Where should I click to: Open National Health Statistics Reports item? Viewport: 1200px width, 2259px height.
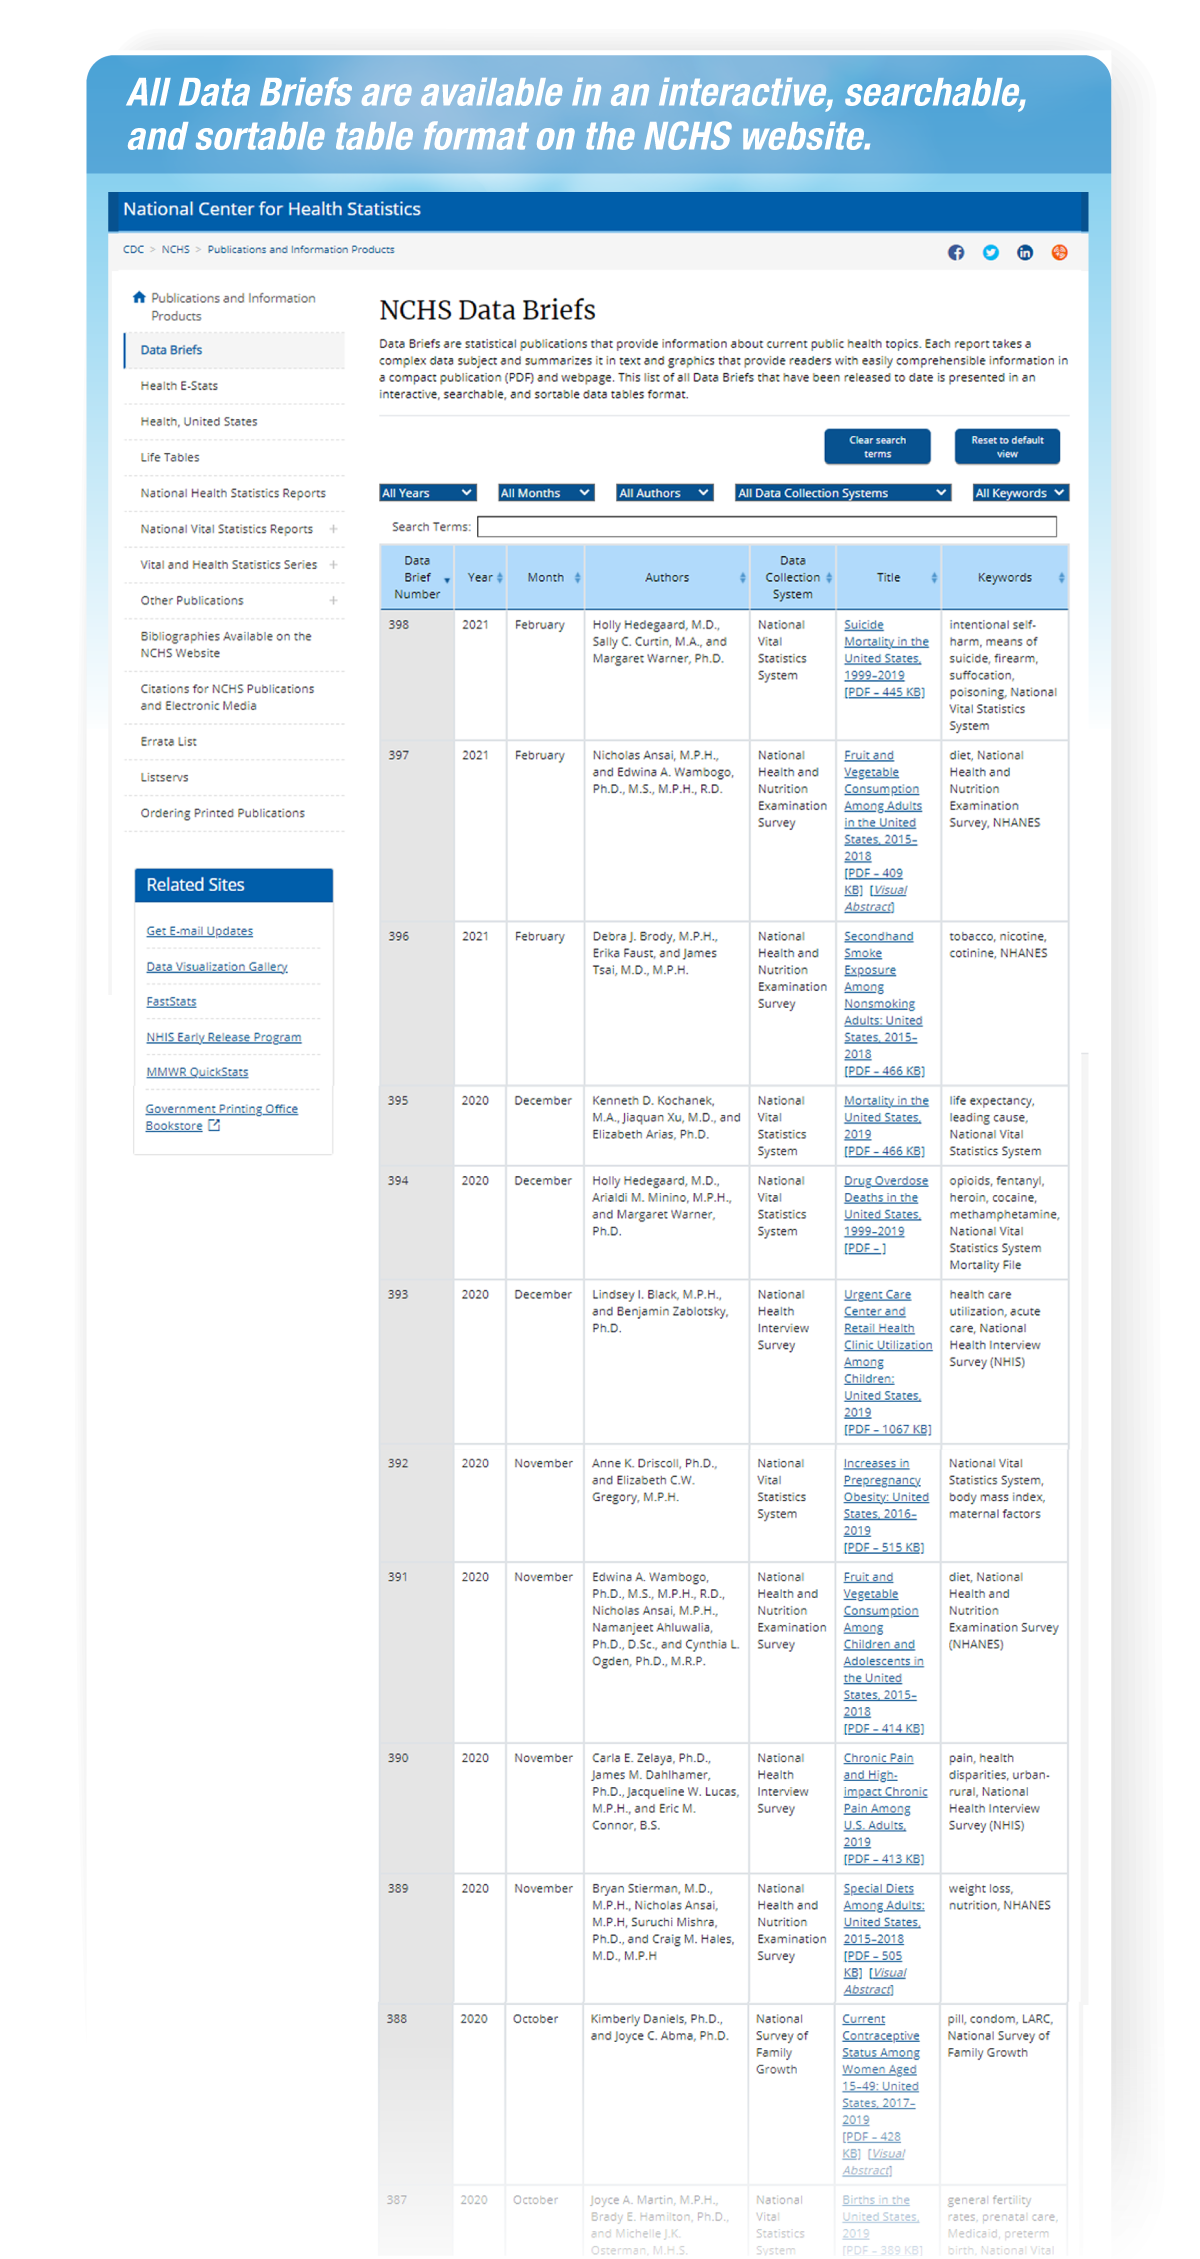pyautogui.click(x=234, y=493)
